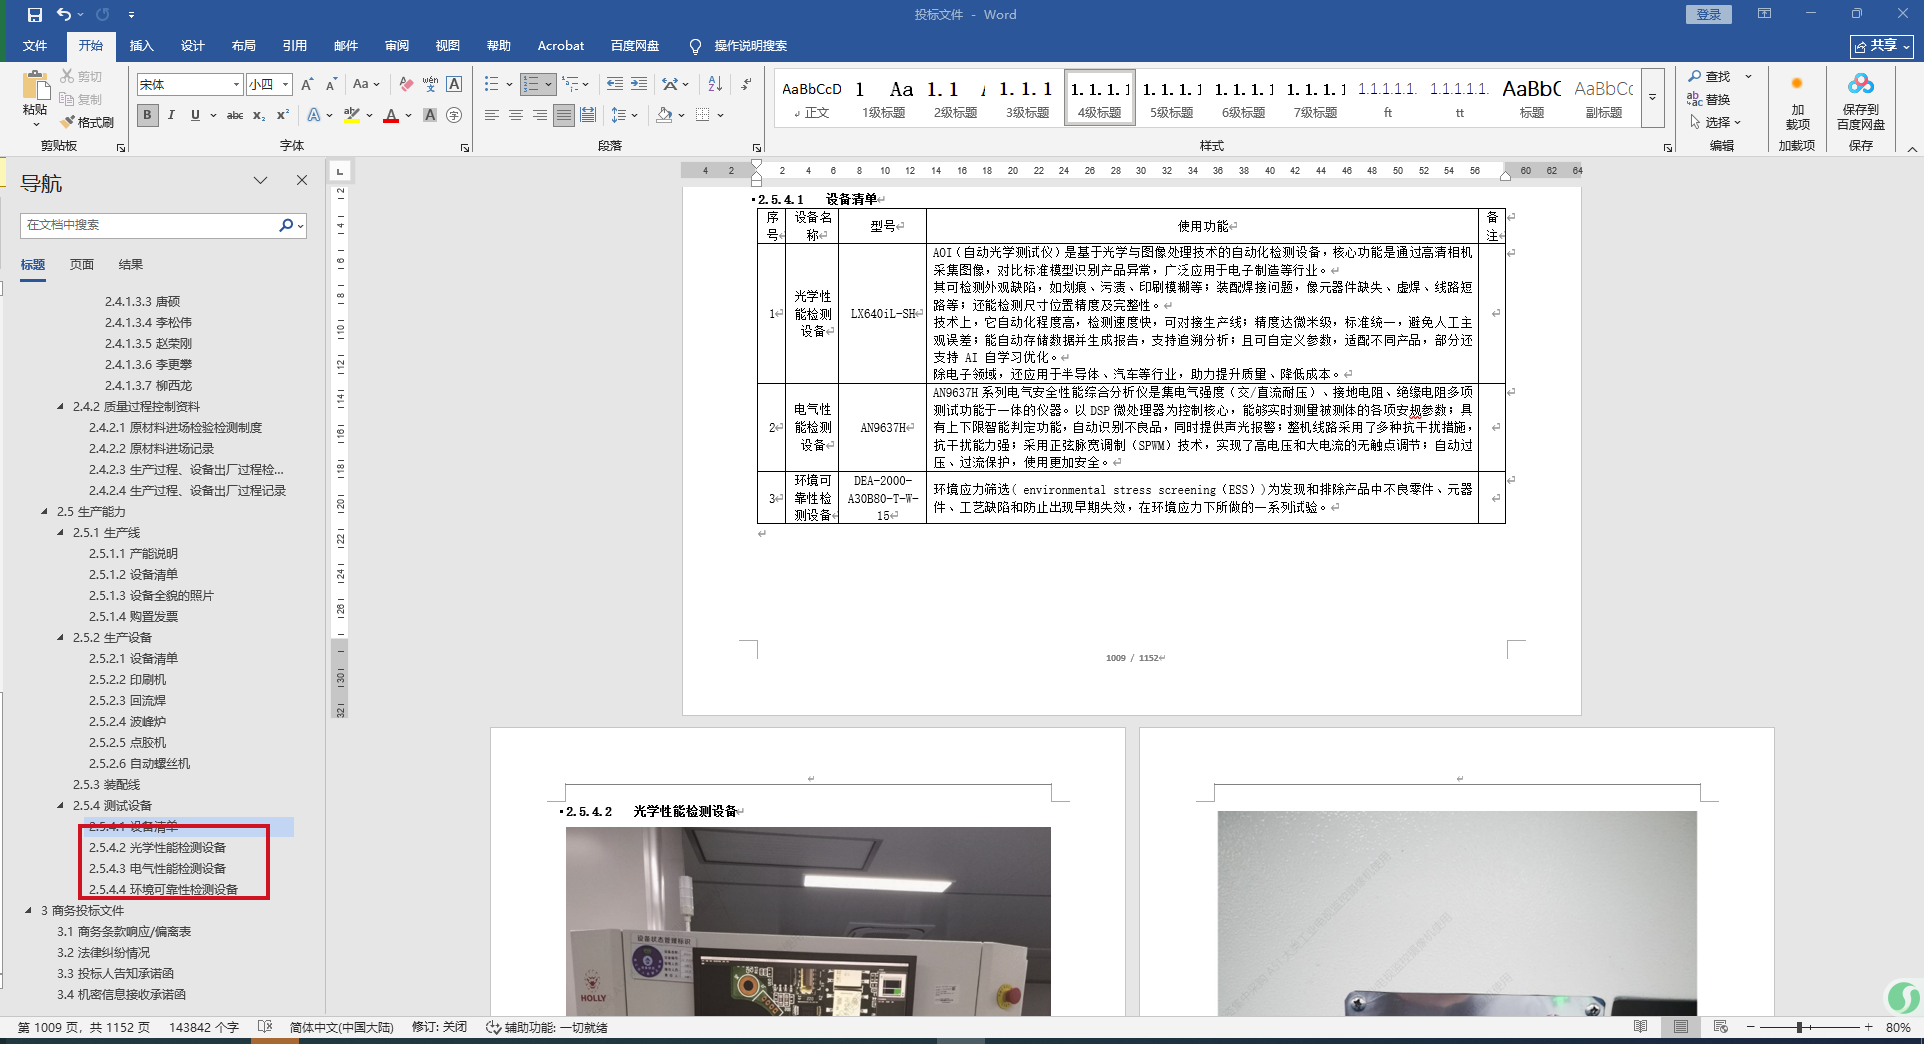Click the Save icon in the title bar
Image resolution: width=1924 pixels, height=1044 pixels.
point(35,15)
